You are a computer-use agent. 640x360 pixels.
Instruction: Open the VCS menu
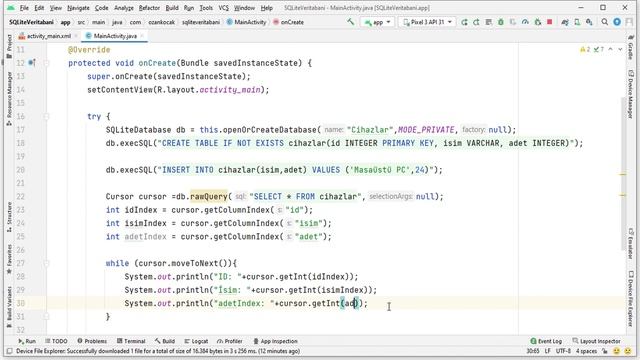223,8
